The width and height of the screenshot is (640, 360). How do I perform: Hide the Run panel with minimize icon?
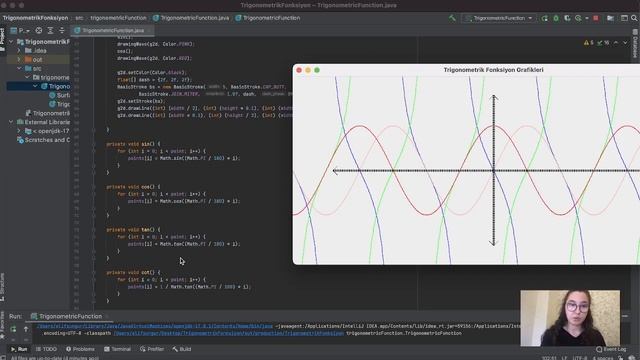[x=625, y=316]
